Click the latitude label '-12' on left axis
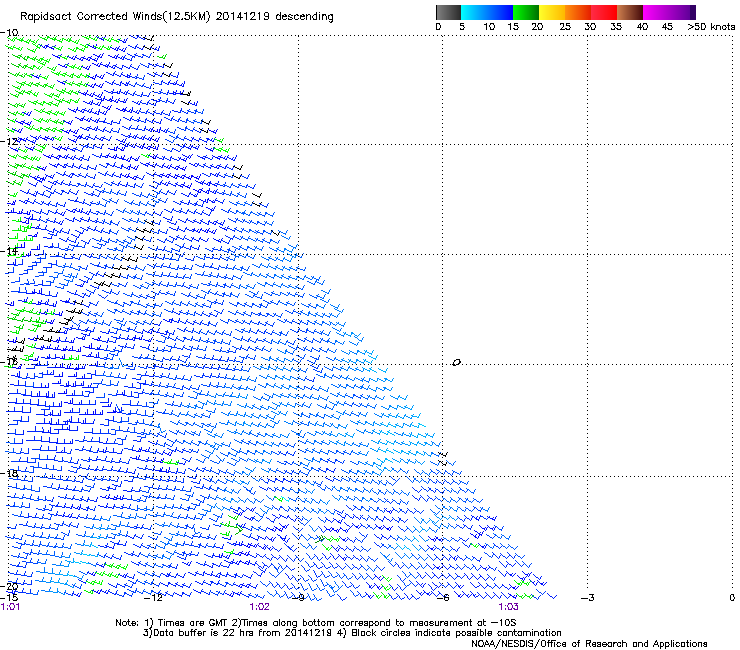This screenshot has width=740, height=650. tap(9, 141)
